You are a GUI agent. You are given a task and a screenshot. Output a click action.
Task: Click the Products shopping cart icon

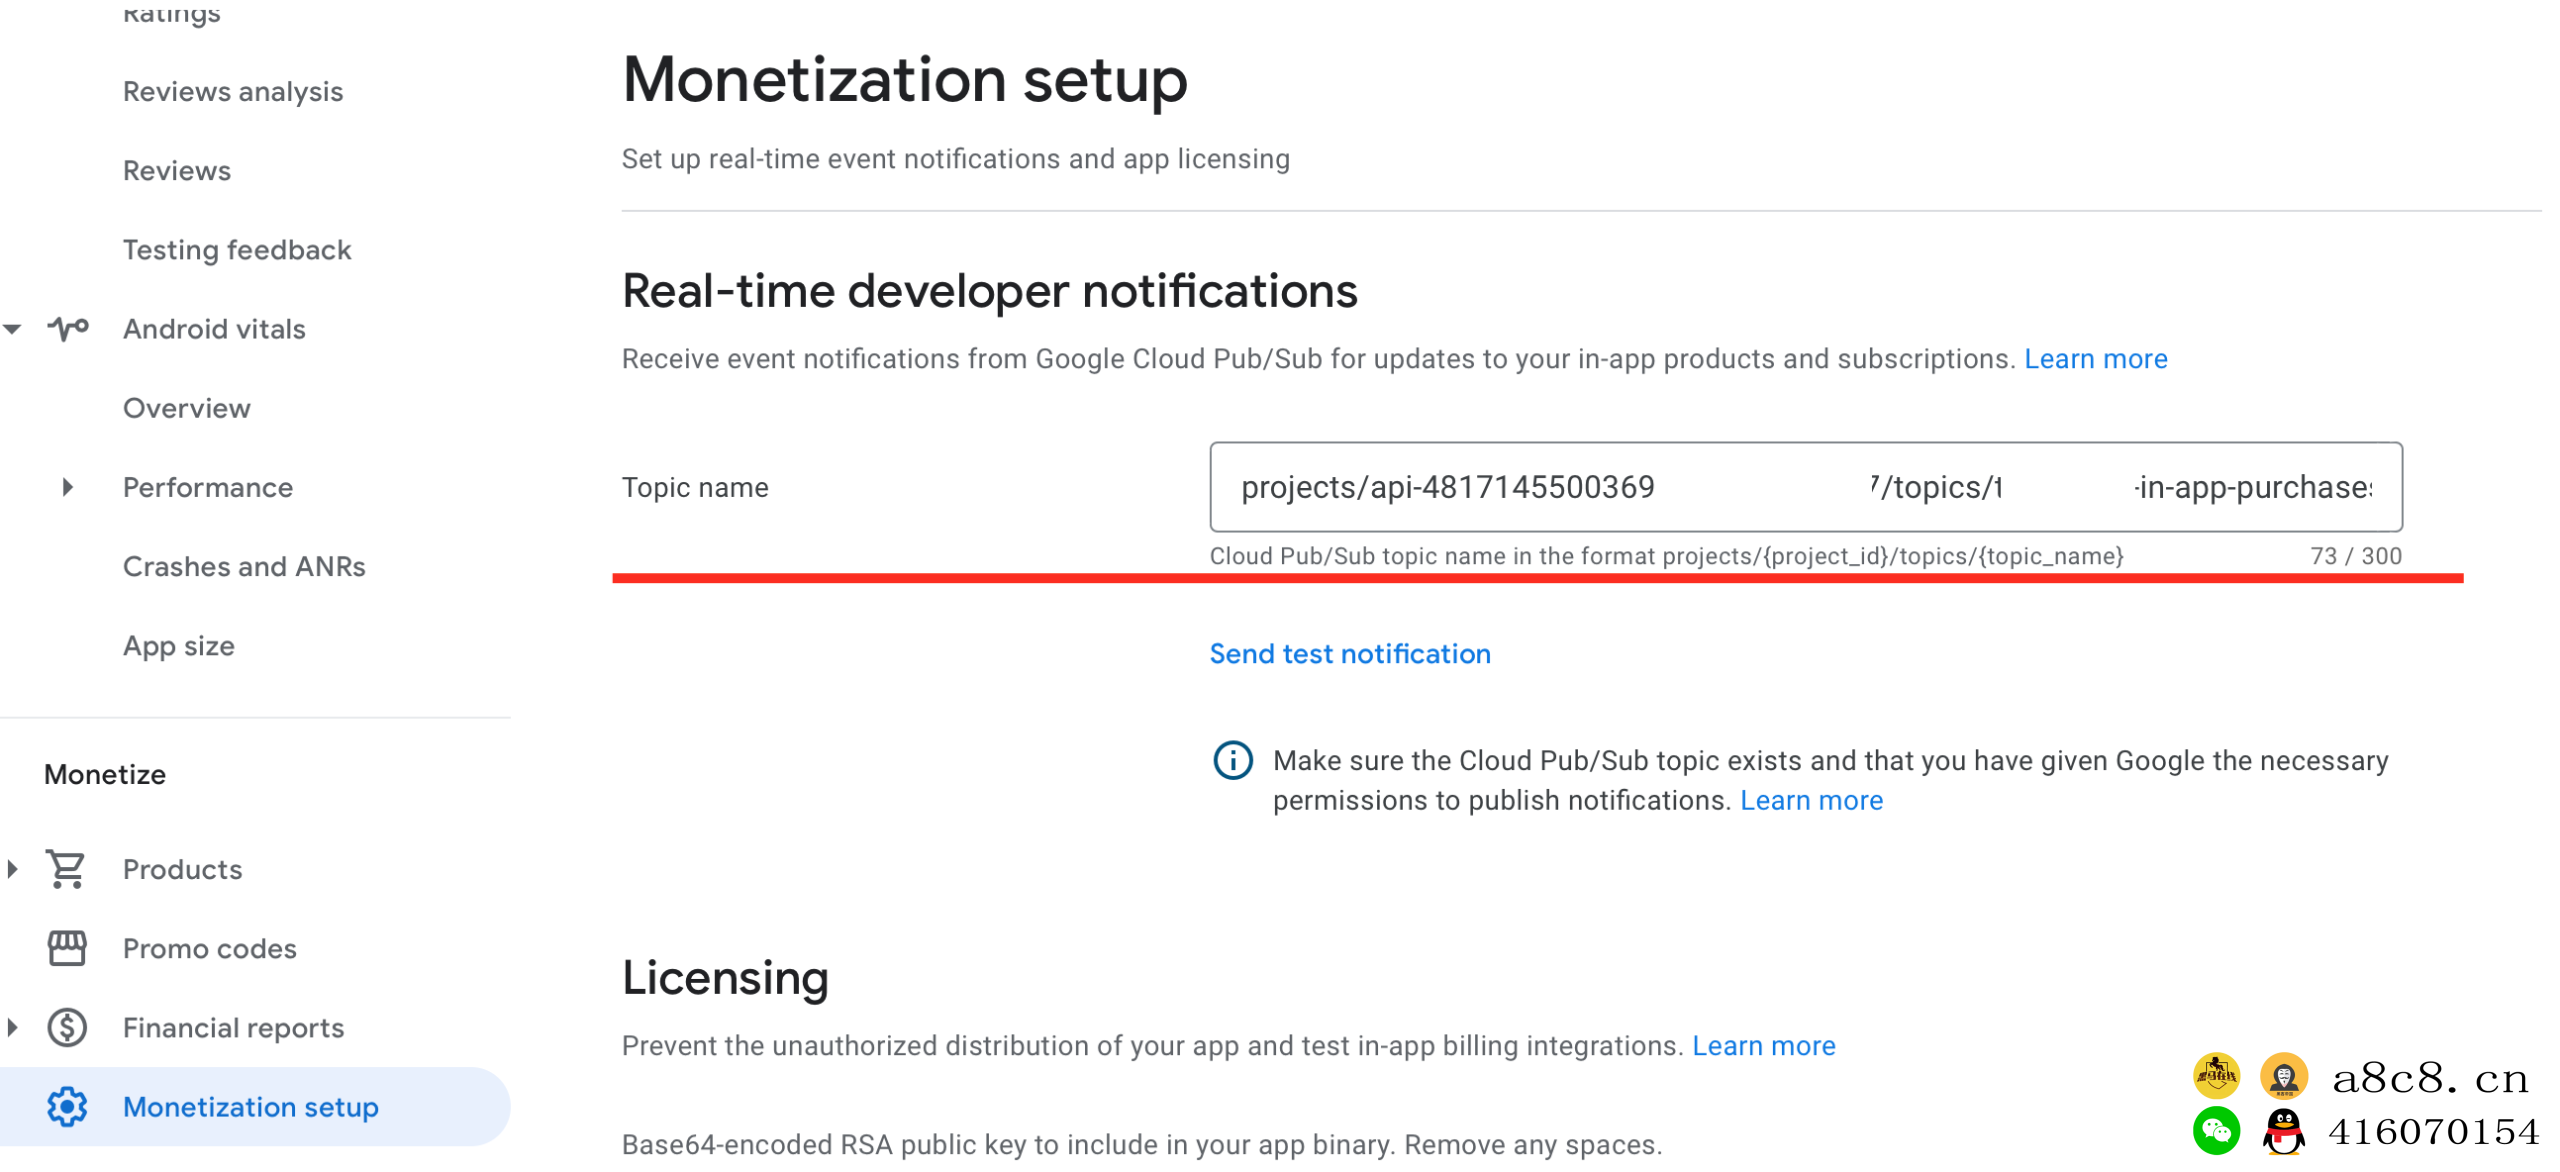(67, 868)
